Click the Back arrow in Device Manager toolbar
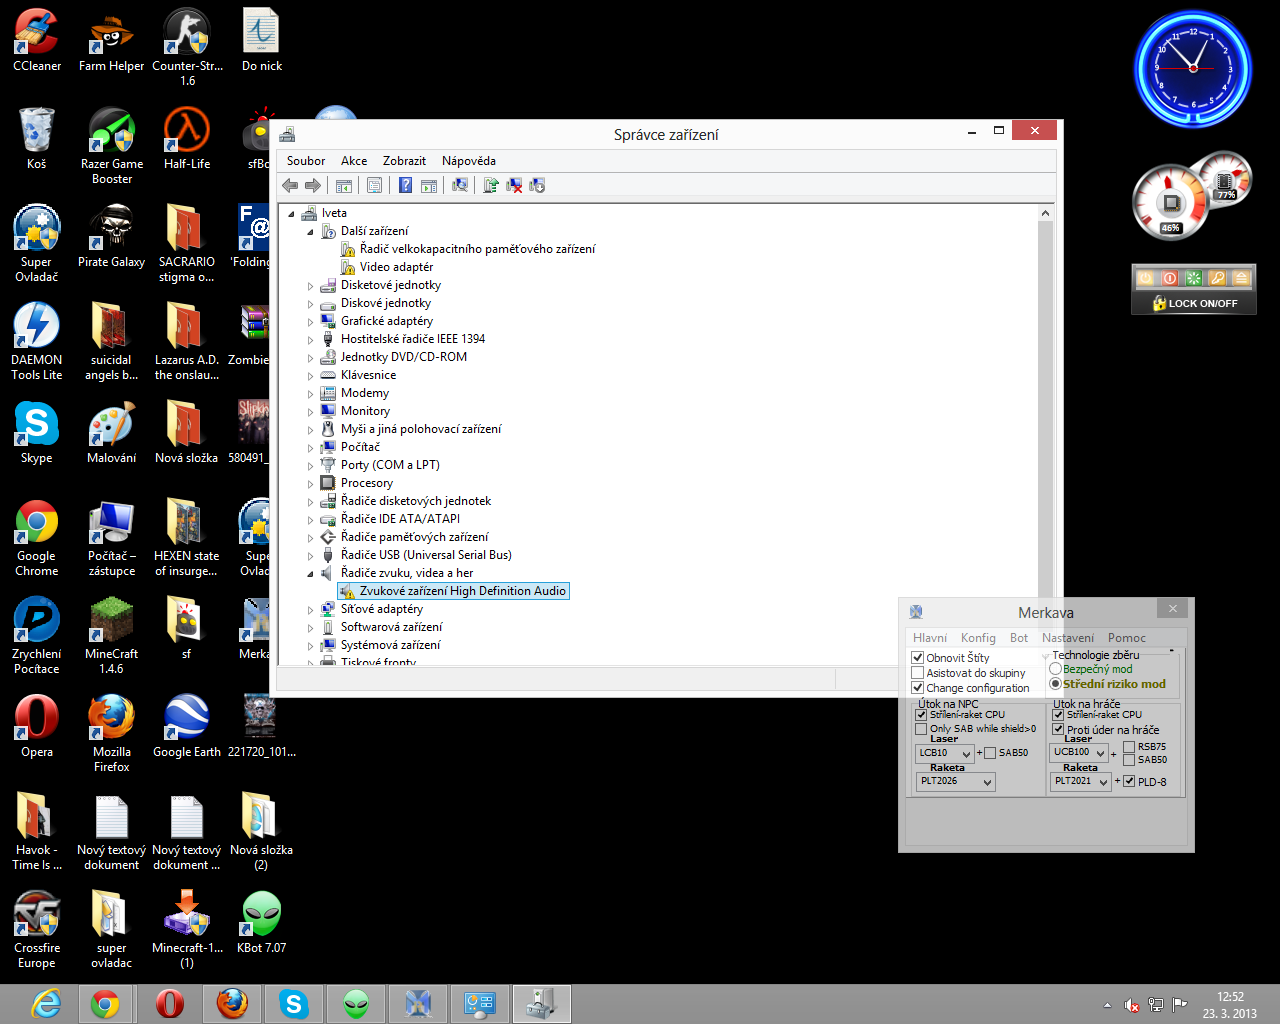This screenshot has width=1280, height=1024. (290, 185)
